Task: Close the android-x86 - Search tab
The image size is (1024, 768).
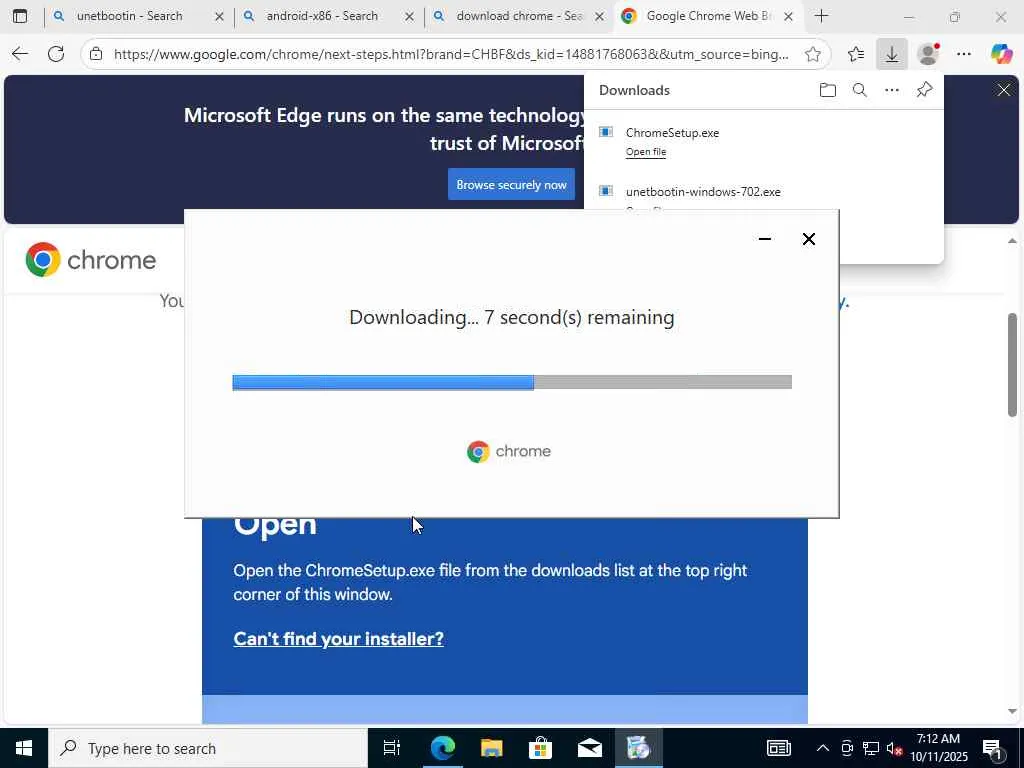Action: click(409, 16)
